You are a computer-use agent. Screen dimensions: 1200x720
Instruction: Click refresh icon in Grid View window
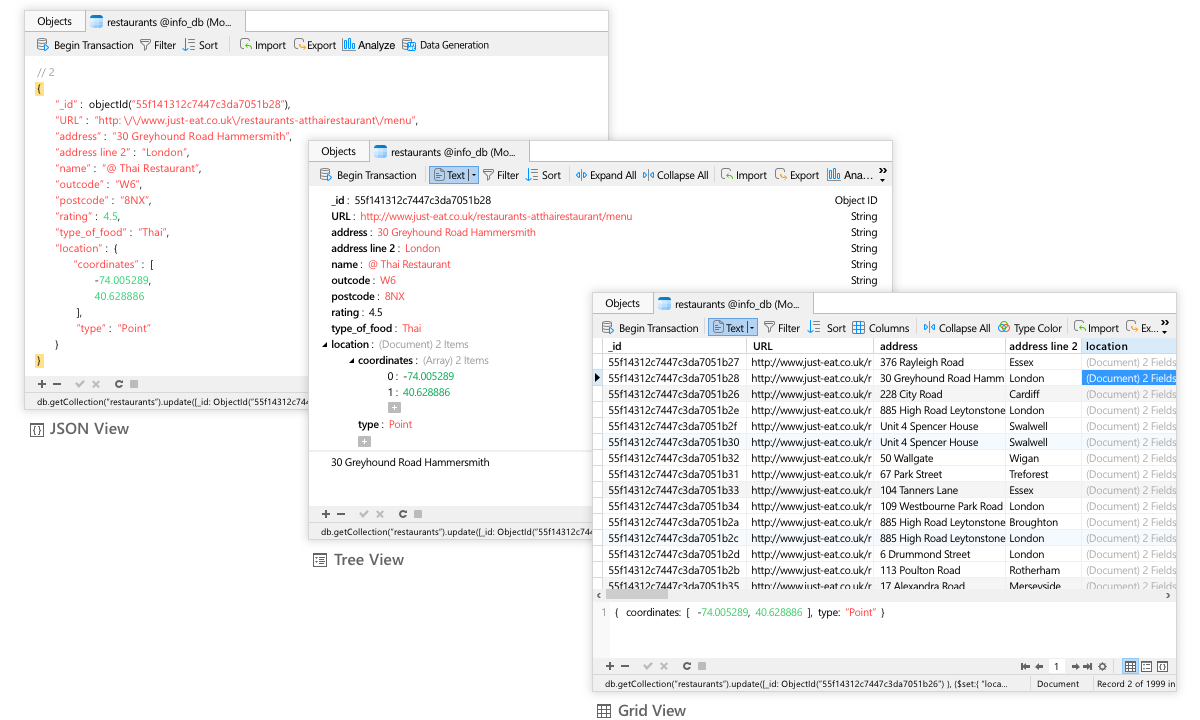[687, 666]
